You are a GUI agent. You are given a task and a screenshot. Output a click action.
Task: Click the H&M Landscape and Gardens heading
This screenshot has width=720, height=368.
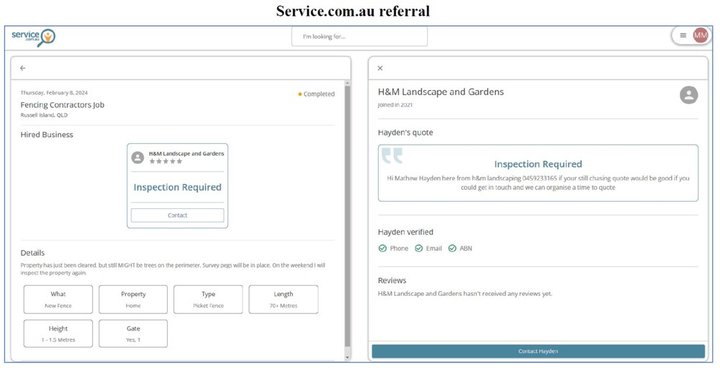[x=441, y=92]
